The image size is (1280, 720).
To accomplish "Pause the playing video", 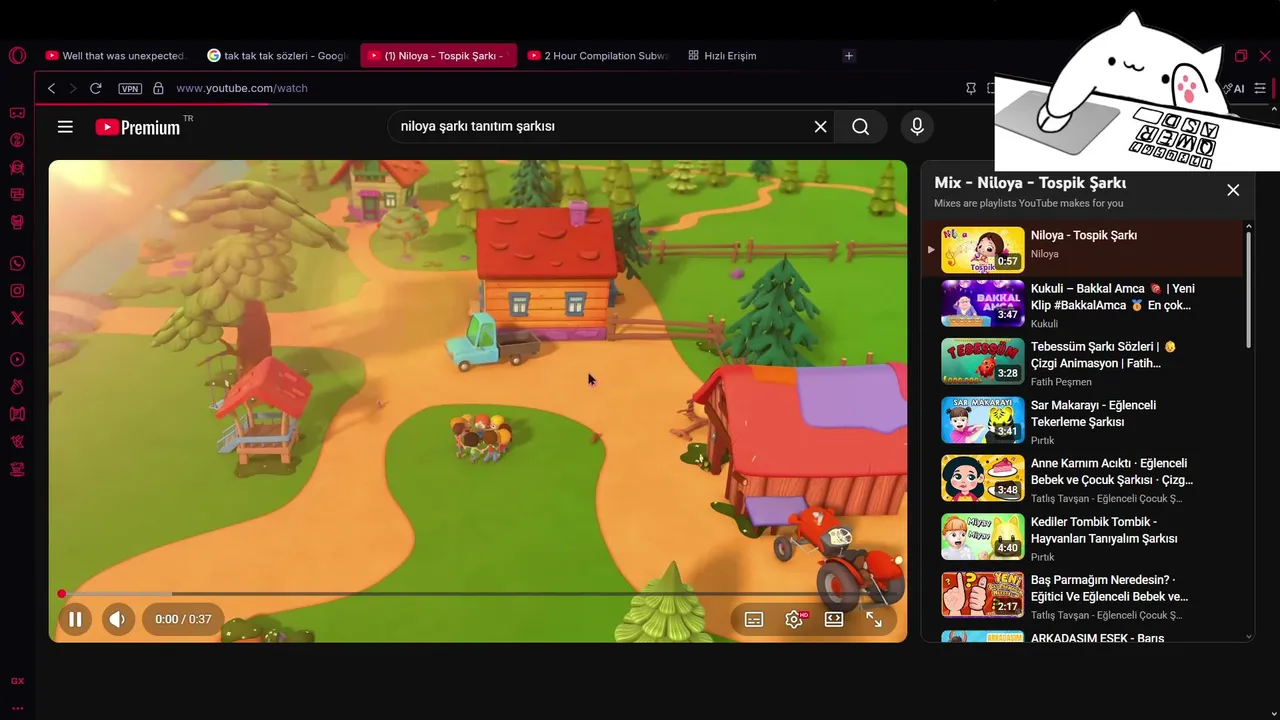I will pyautogui.click(x=75, y=619).
